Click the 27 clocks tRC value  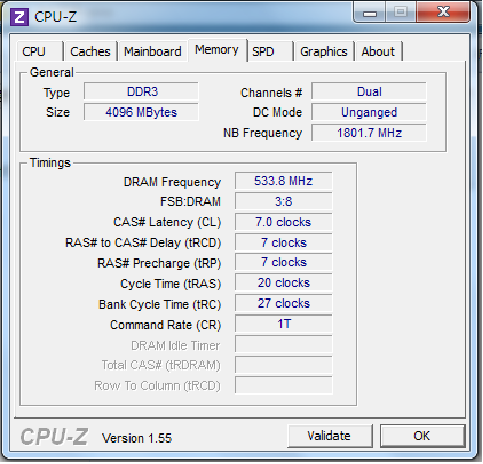284,303
